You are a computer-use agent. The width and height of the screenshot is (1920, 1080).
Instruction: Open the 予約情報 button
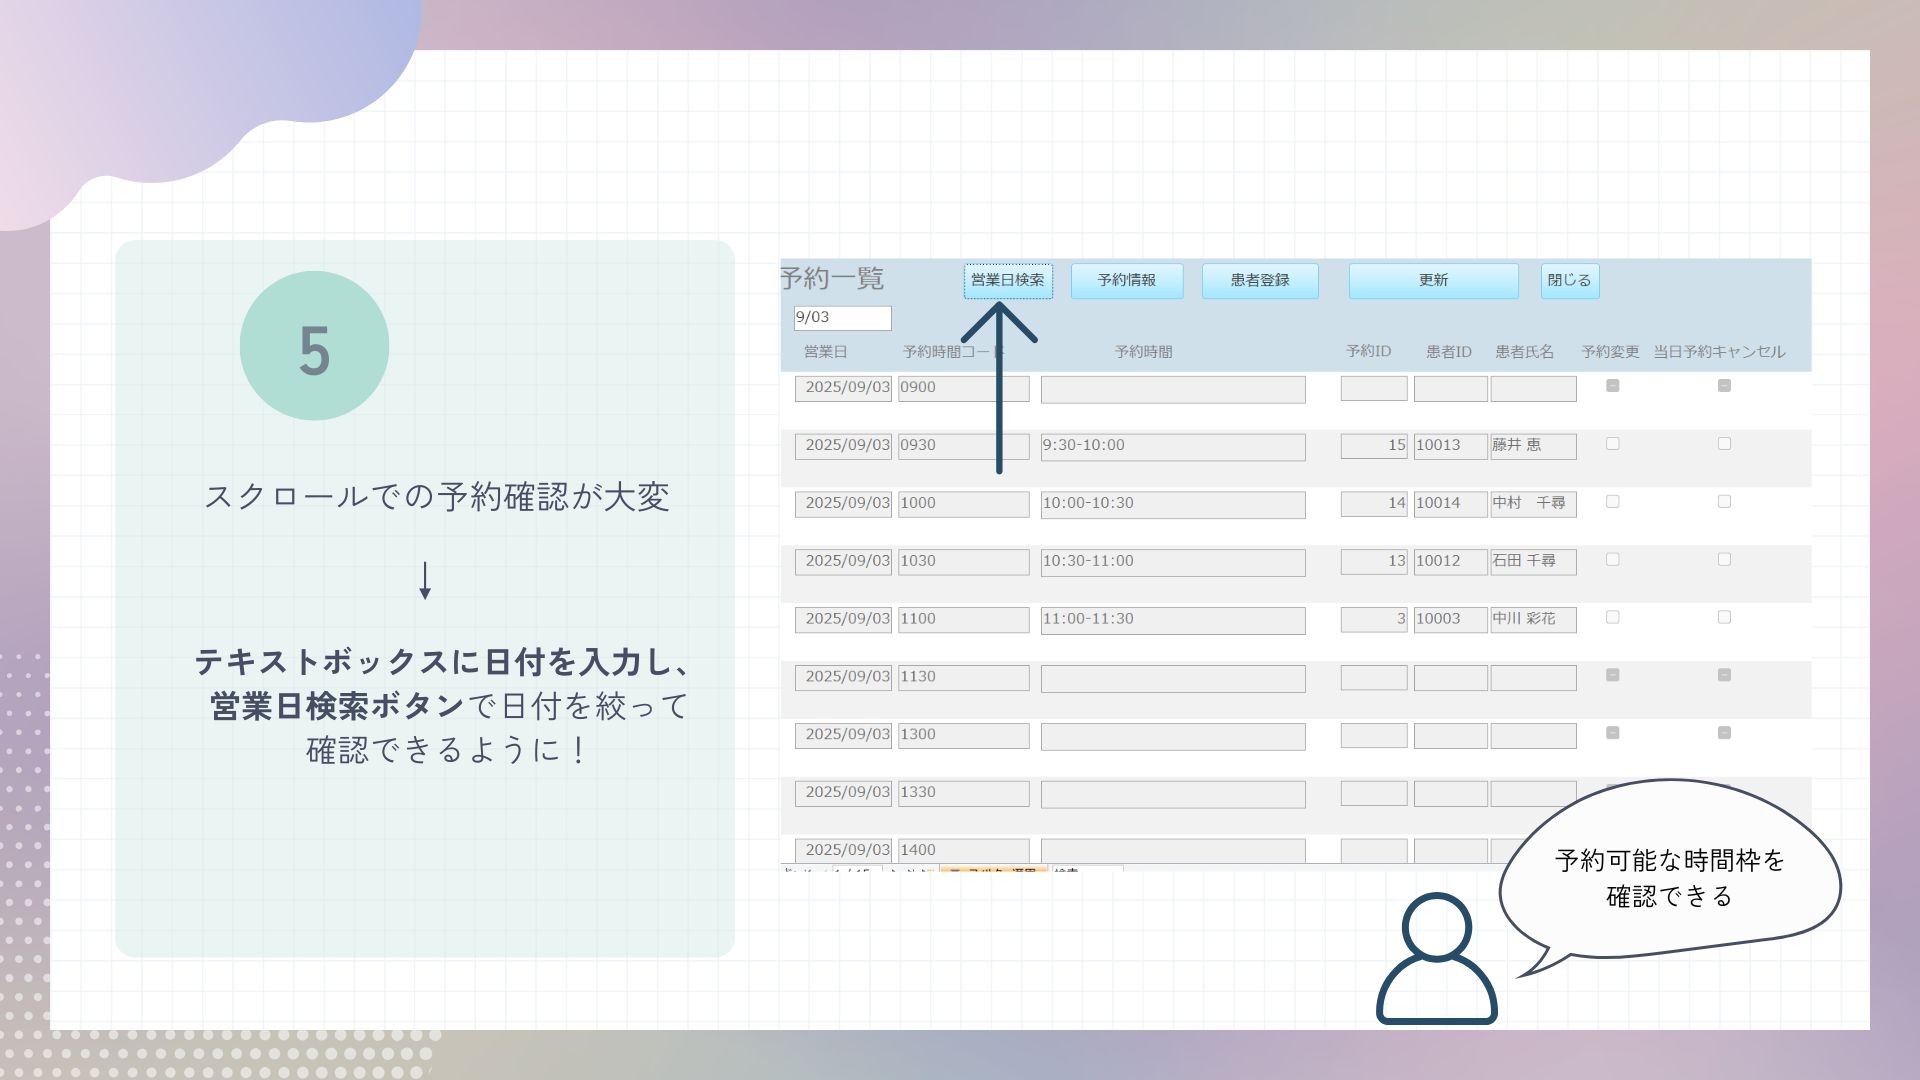(1126, 281)
